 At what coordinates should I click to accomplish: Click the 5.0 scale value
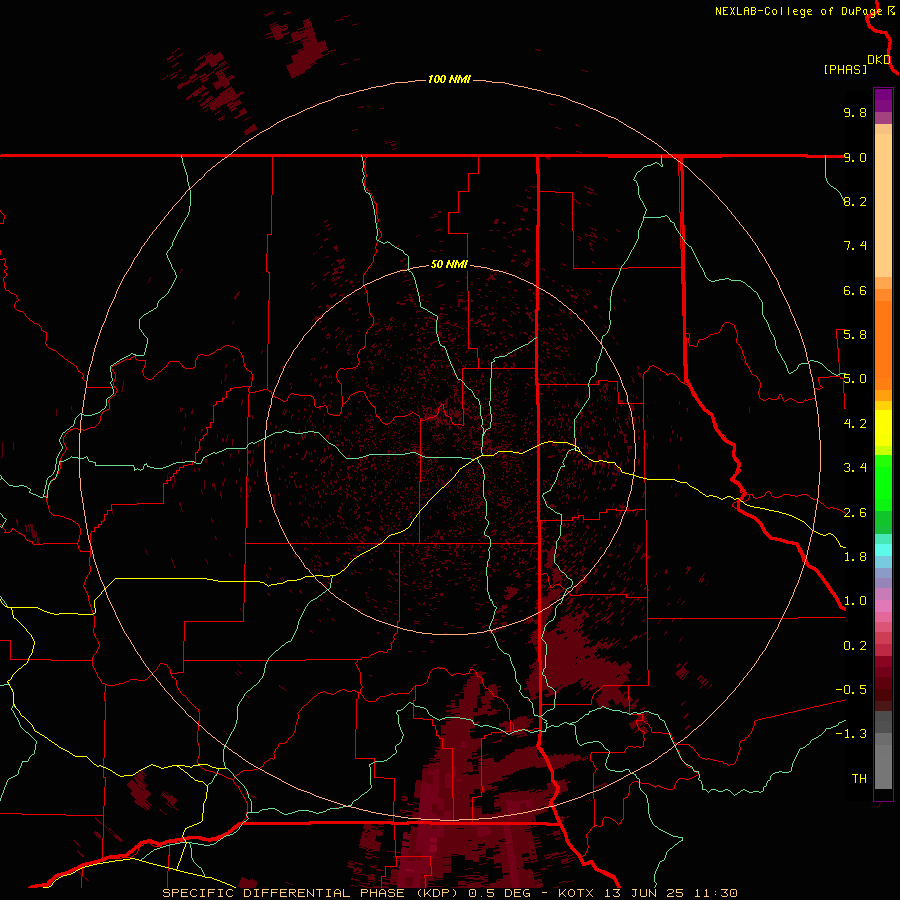[x=855, y=379]
